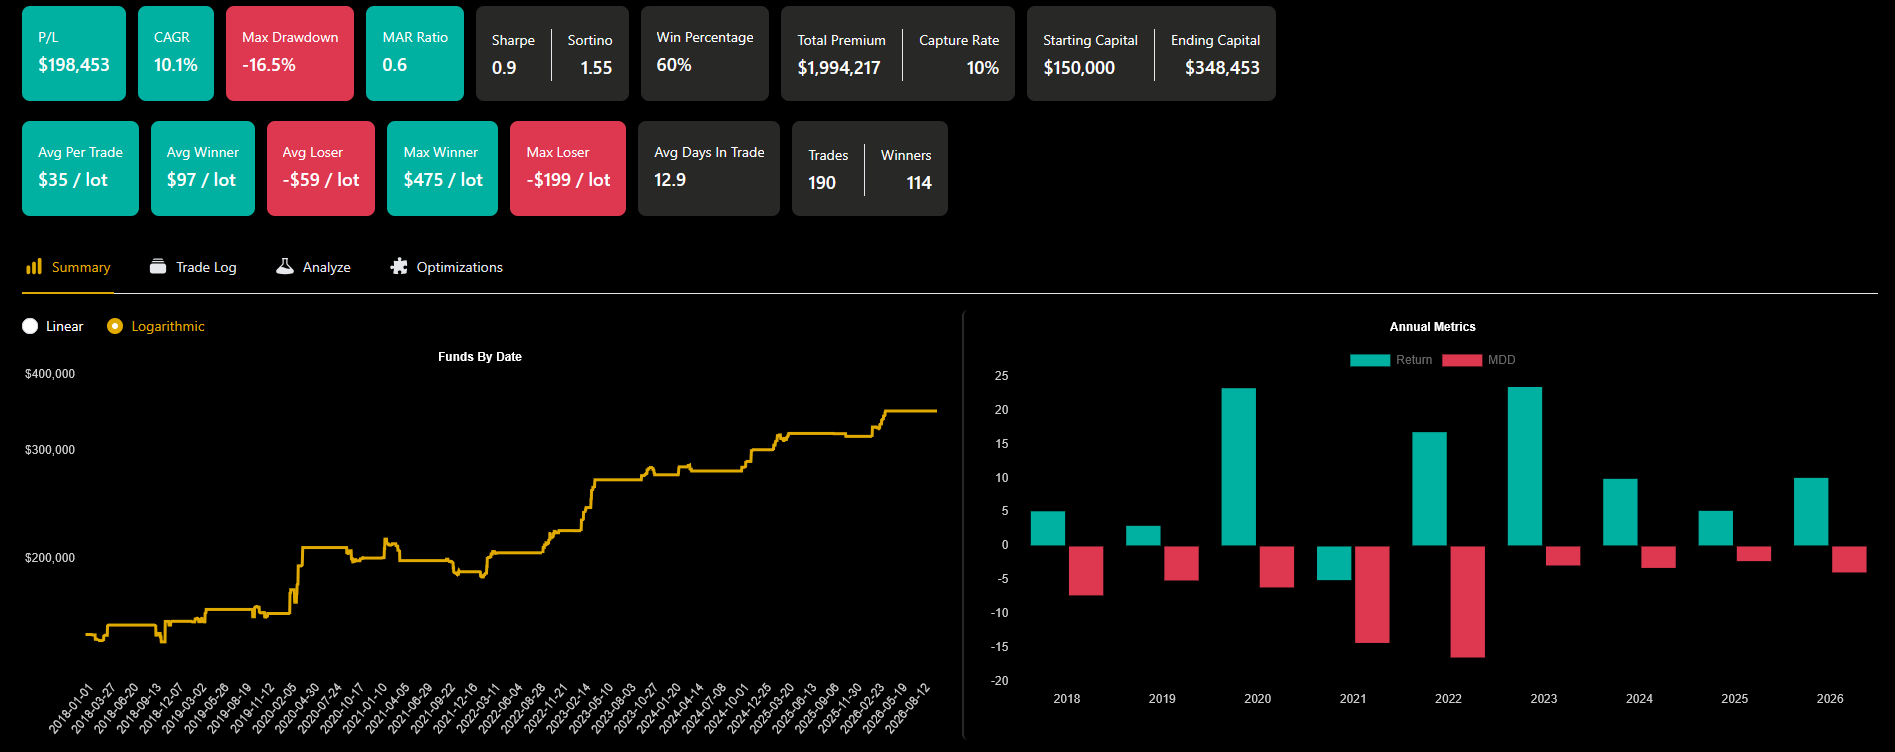Image resolution: width=1895 pixels, height=752 pixels.
Task: Click the Starting Capital $150,000 value
Action: click(x=1079, y=68)
